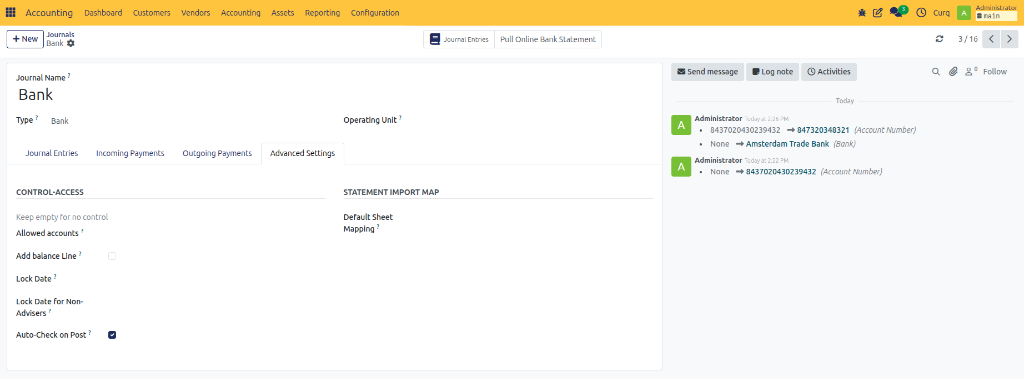Screen dimensions: 1024x379
Task: Click the green Administrator avatar in top bar
Action: (963, 12)
